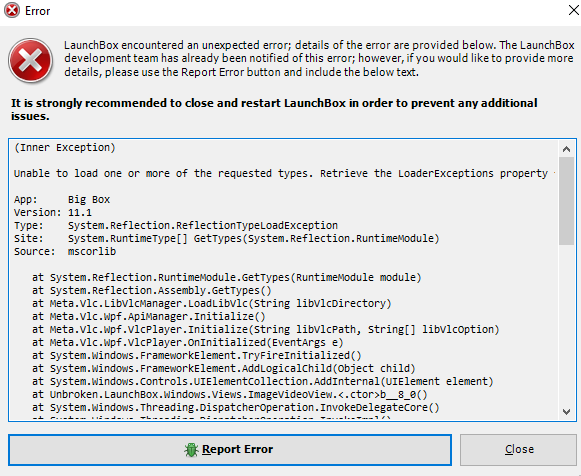Click the 'App: Big Box' line
This screenshot has height=476, width=581.
point(62,199)
